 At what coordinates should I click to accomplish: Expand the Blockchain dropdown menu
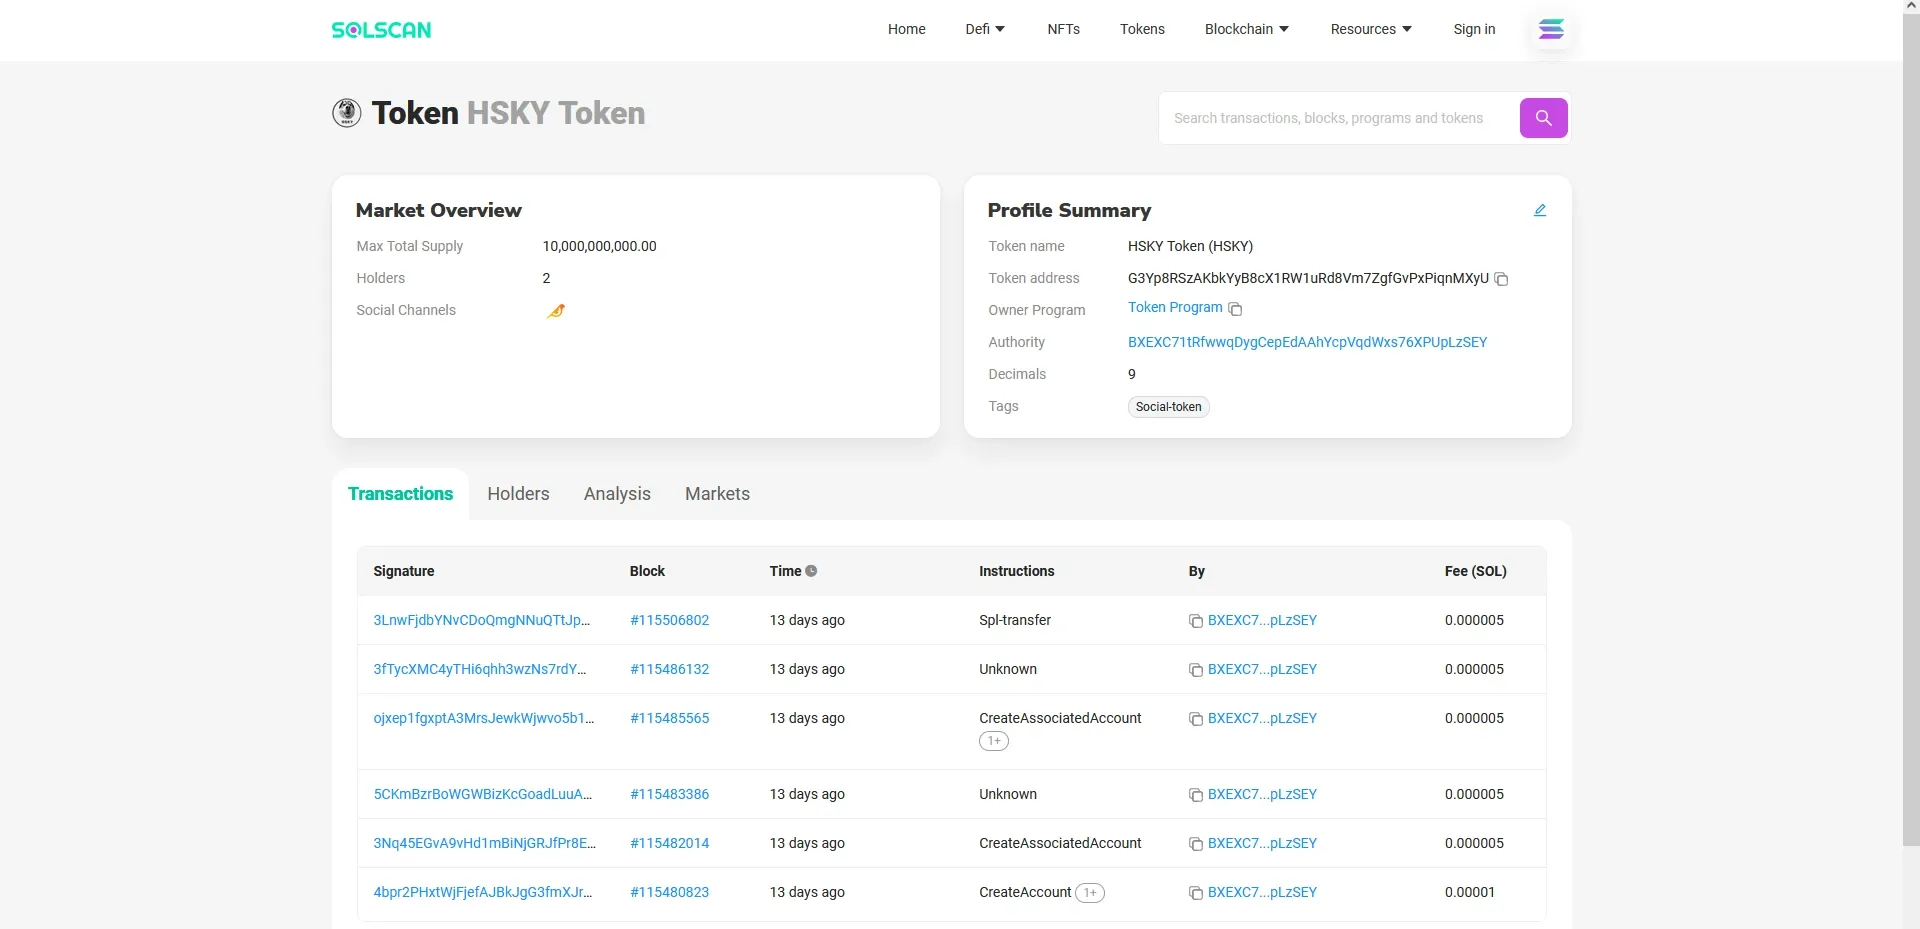click(x=1247, y=29)
